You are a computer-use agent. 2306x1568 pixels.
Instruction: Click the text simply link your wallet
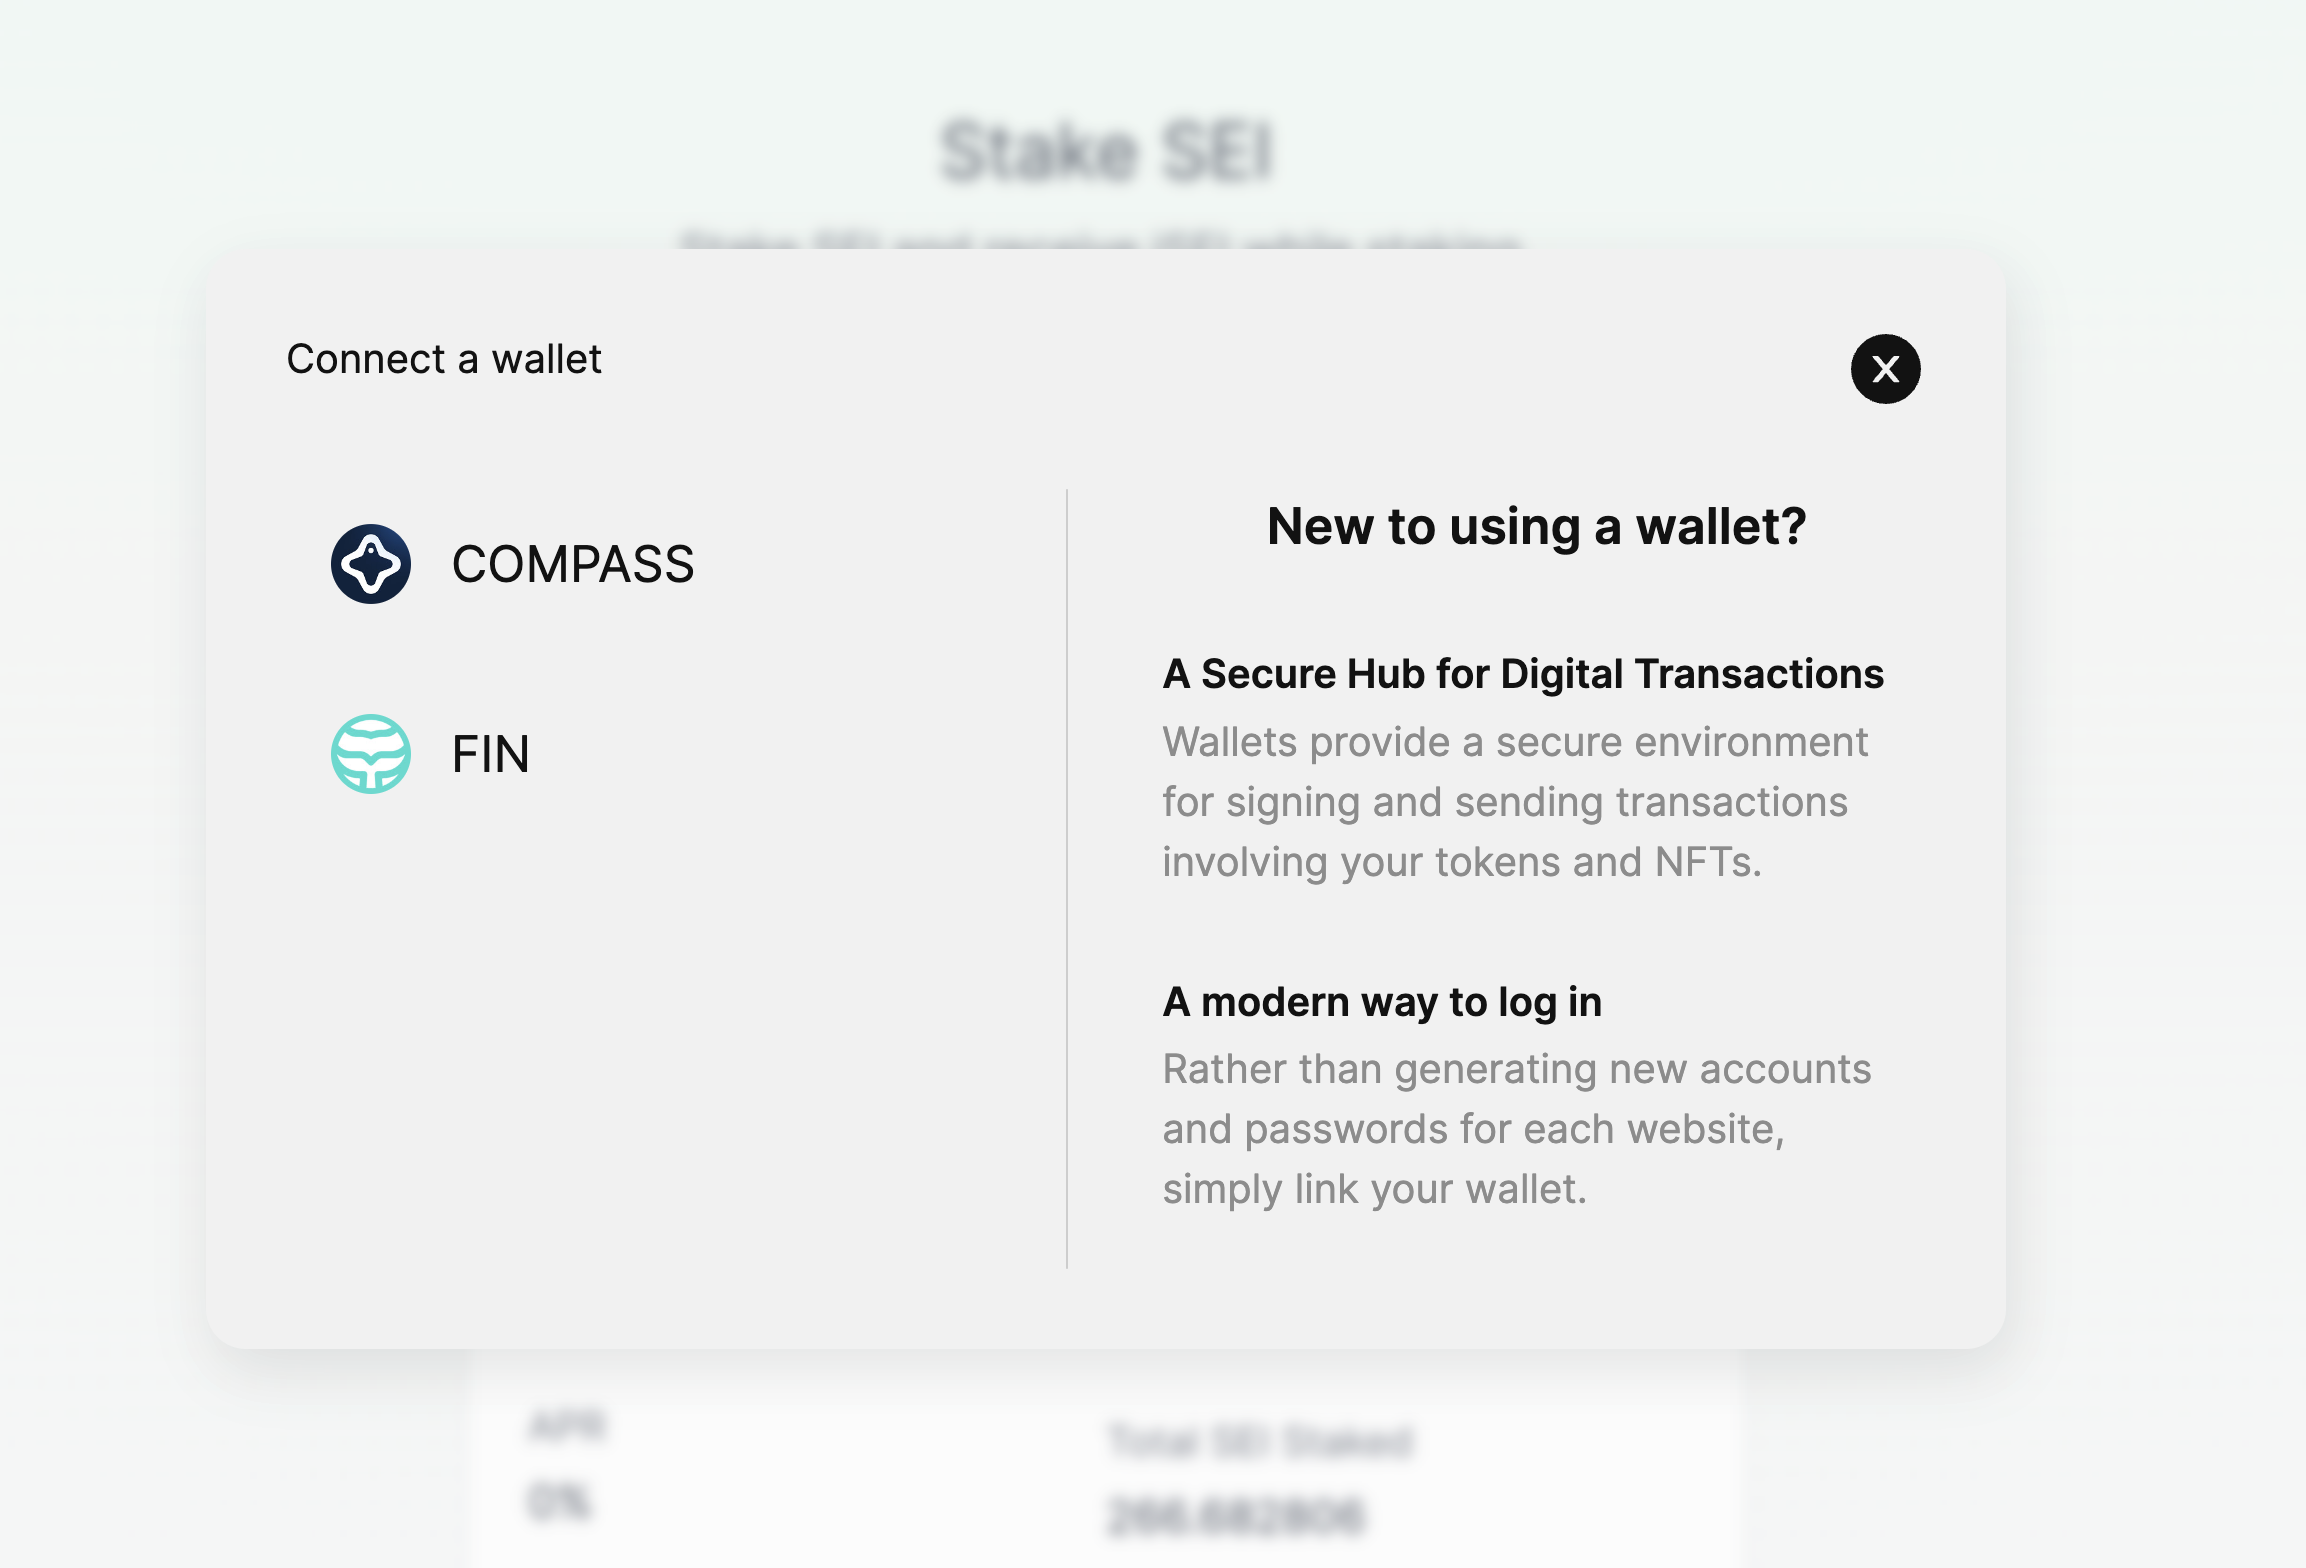pos(1374,1190)
